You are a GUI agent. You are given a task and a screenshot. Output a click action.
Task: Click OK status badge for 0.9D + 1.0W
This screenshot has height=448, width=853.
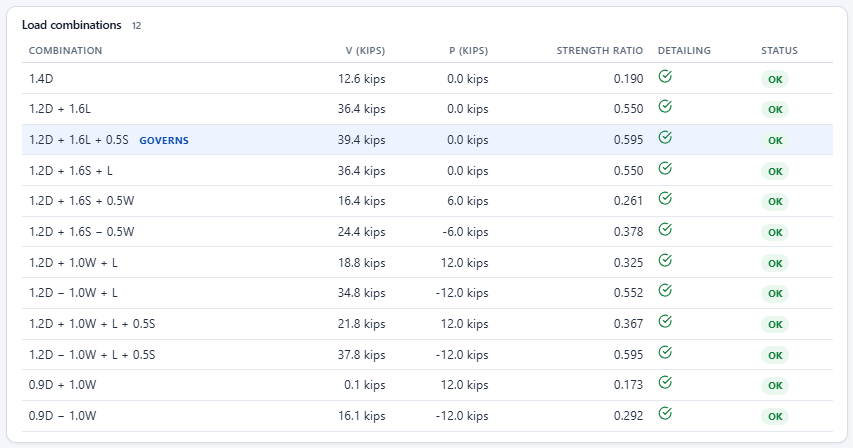[775, 385]
